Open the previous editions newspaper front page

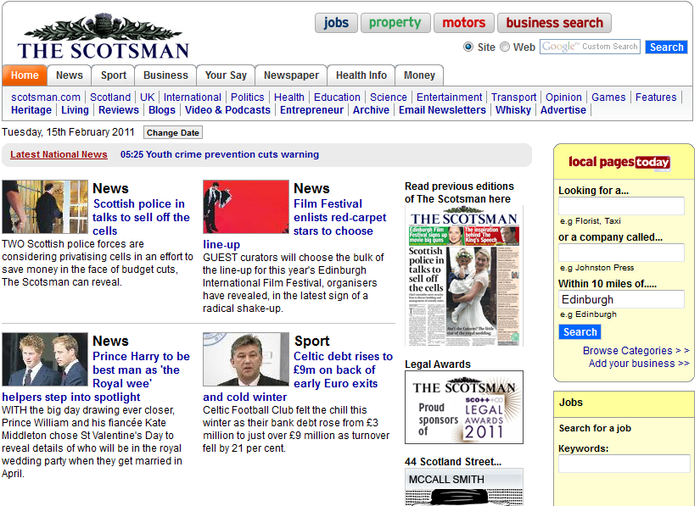point(464,276)
